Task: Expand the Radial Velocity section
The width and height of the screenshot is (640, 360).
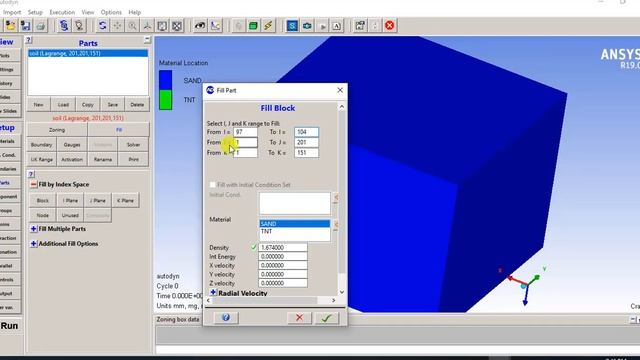Action: 213,293
